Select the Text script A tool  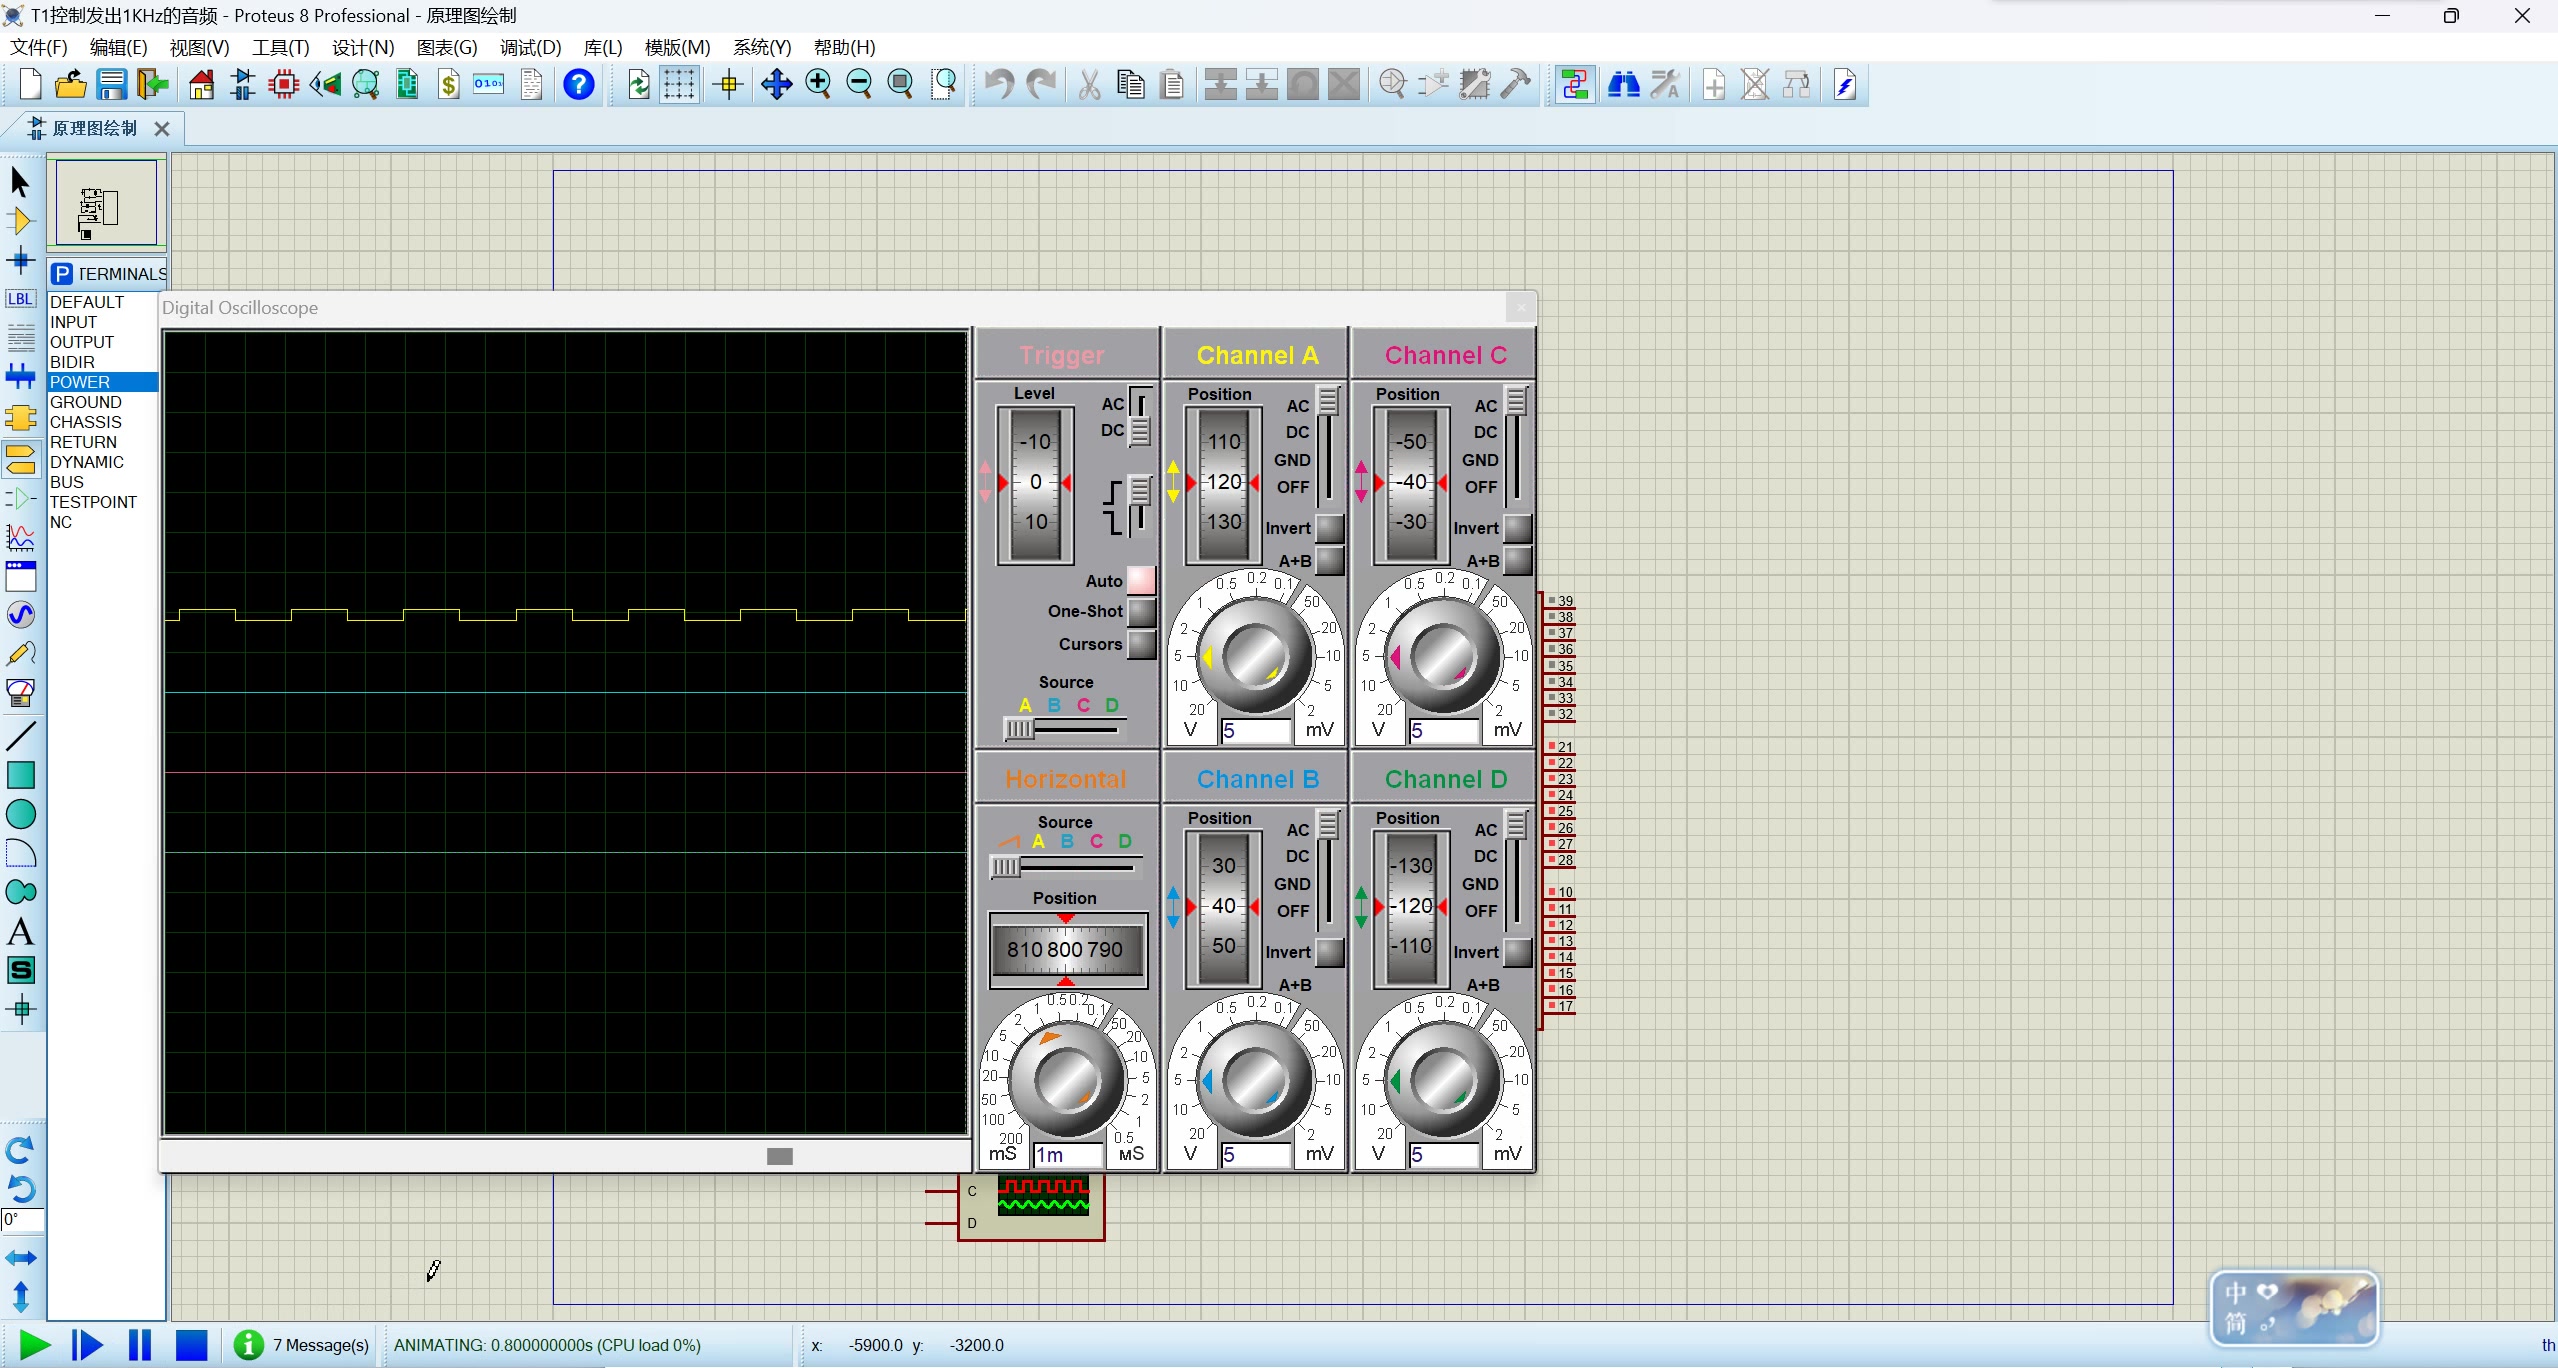coord(20,932)
